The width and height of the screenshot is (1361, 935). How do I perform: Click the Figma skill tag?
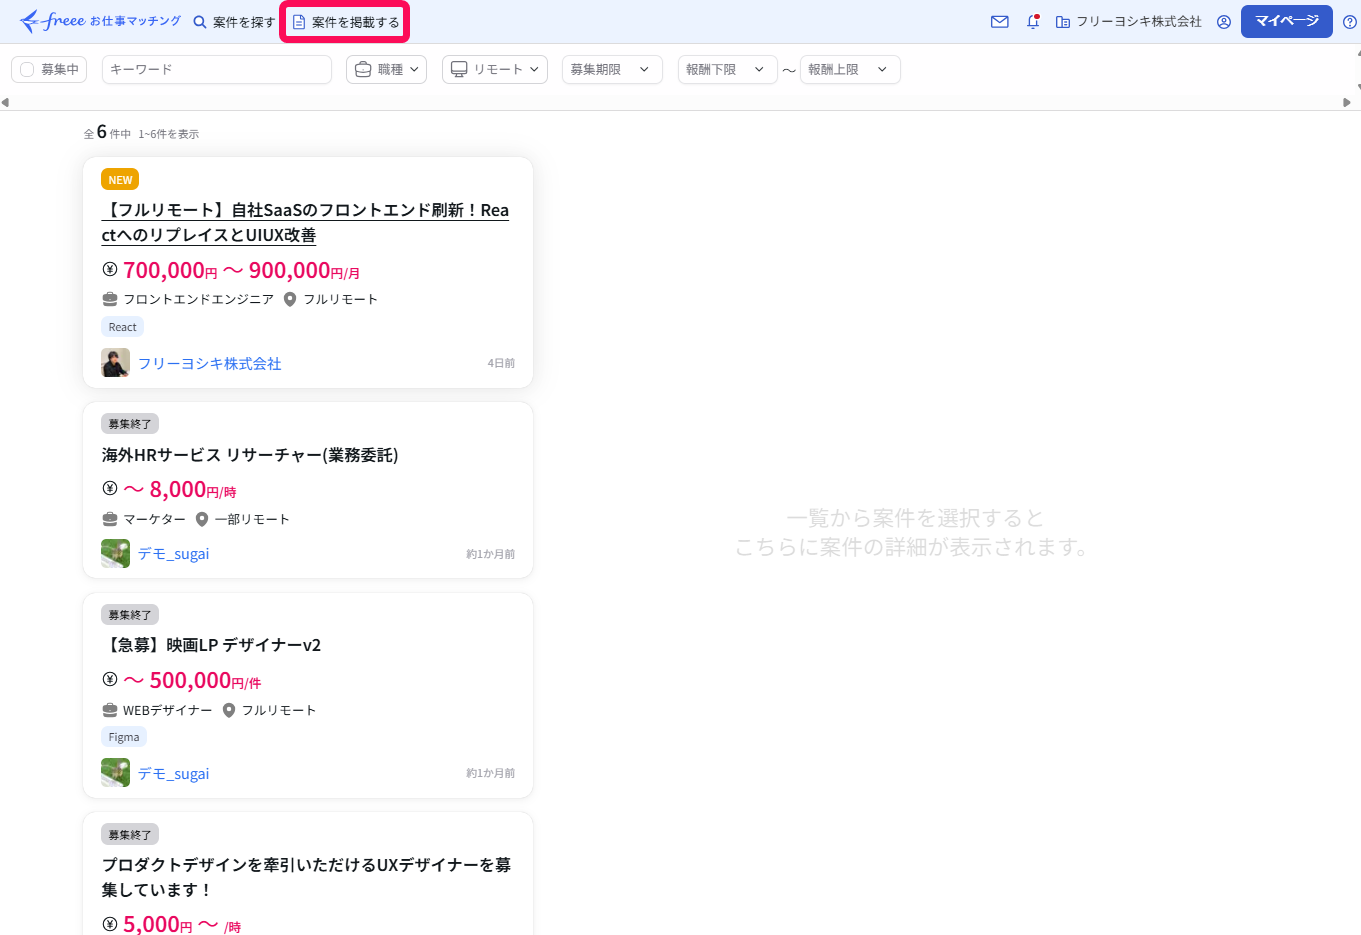tap(124, 737)
